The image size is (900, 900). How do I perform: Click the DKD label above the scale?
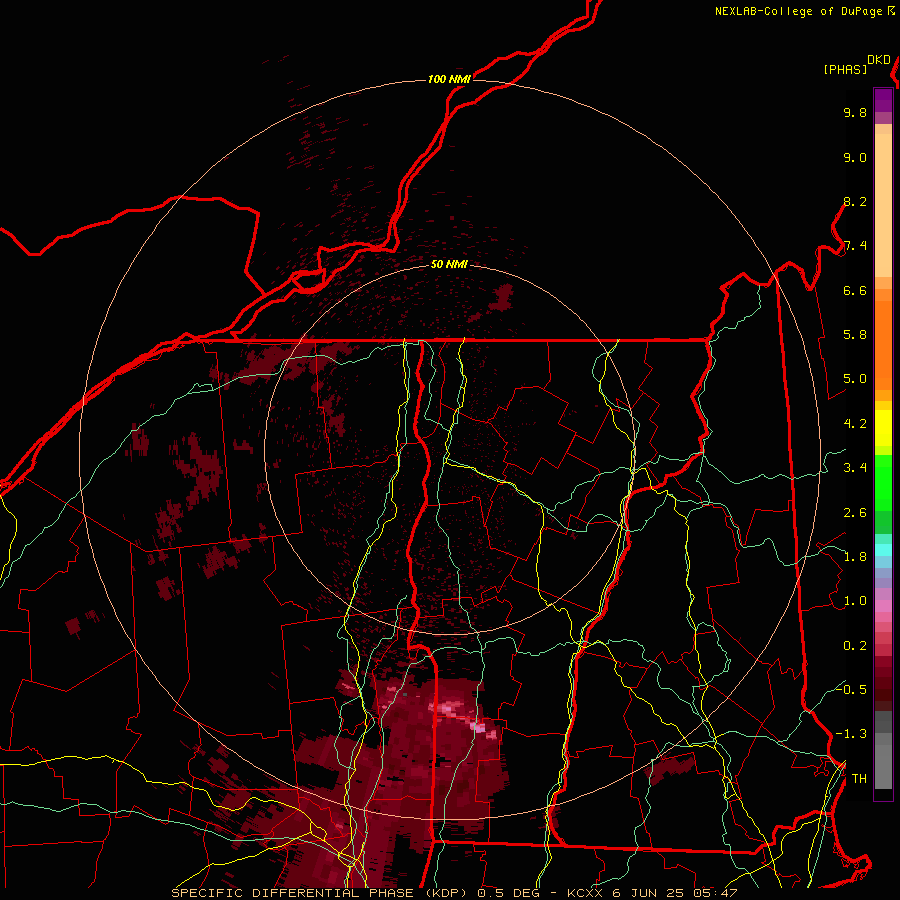coord(879,60)
